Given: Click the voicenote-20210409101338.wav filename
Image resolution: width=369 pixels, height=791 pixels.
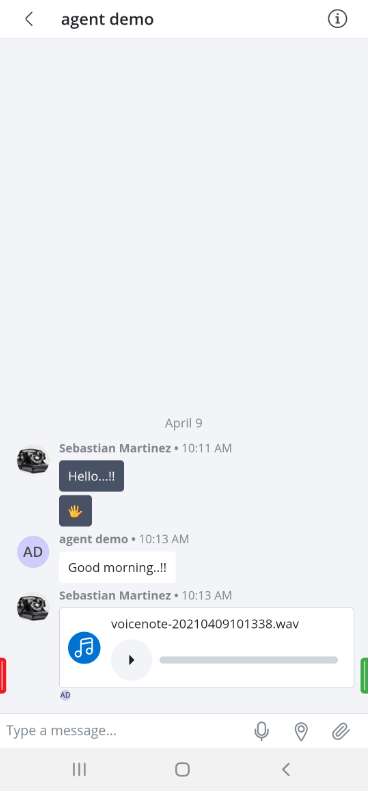Looking at the screenshot, I should (205, 624).
